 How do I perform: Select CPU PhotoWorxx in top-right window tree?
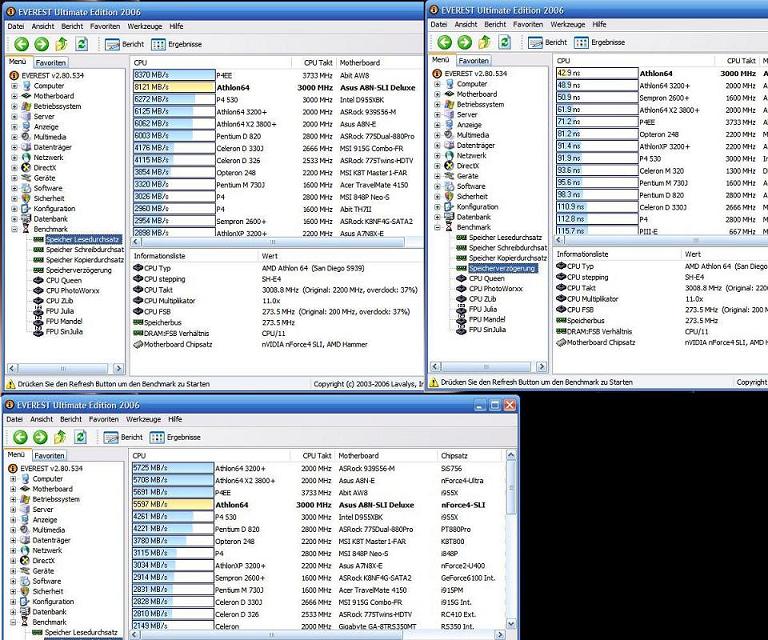496,289
